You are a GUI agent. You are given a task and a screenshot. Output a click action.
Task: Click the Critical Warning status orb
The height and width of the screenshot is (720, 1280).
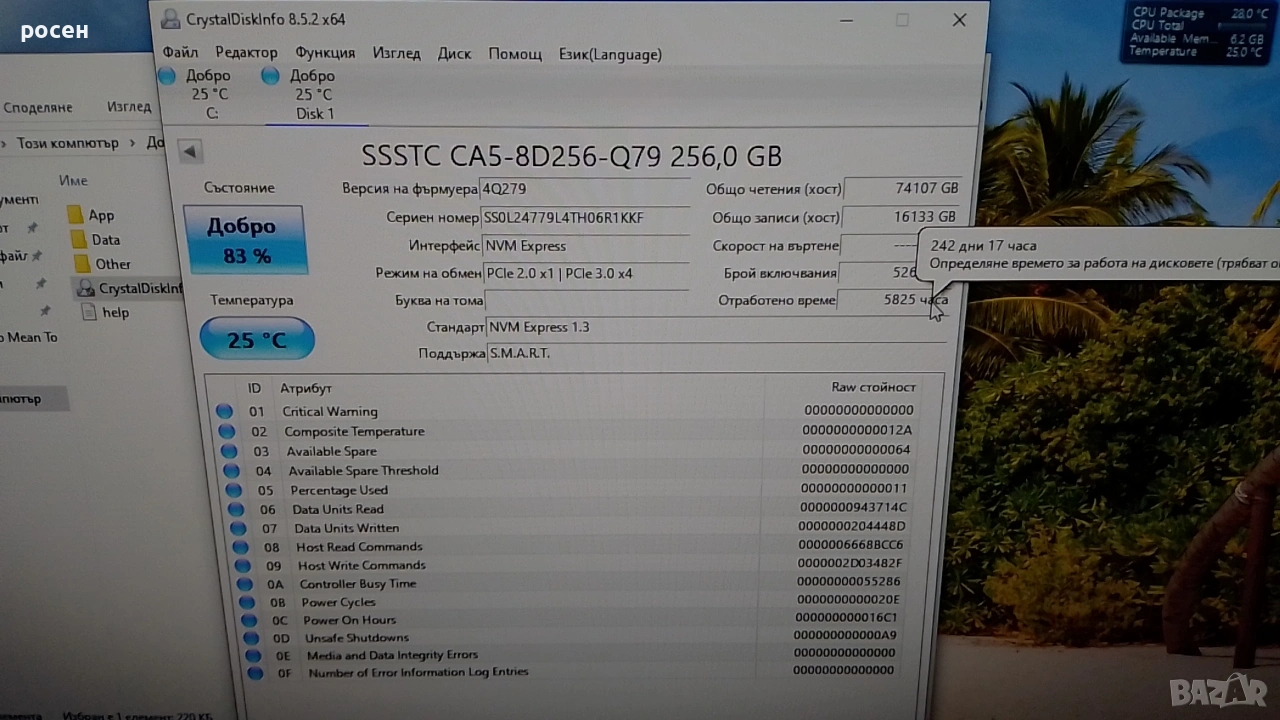point(224,411)
